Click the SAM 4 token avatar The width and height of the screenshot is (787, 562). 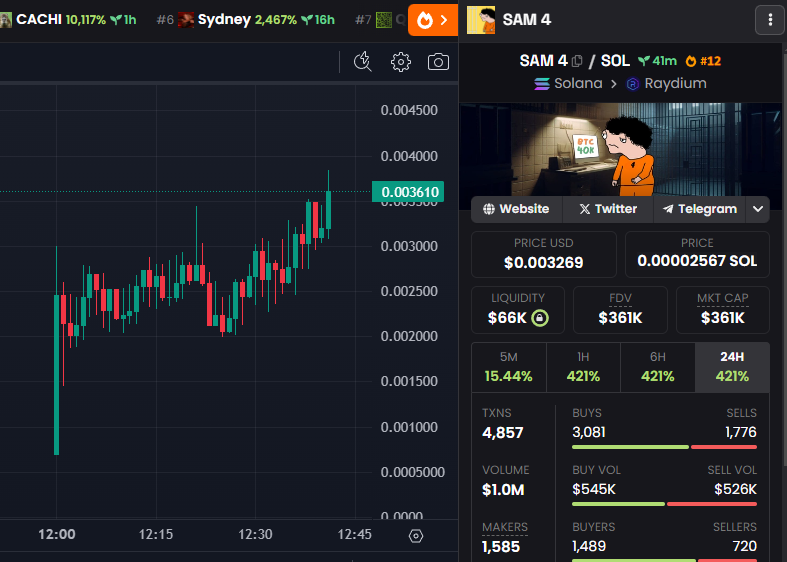[x=481, y=20]
